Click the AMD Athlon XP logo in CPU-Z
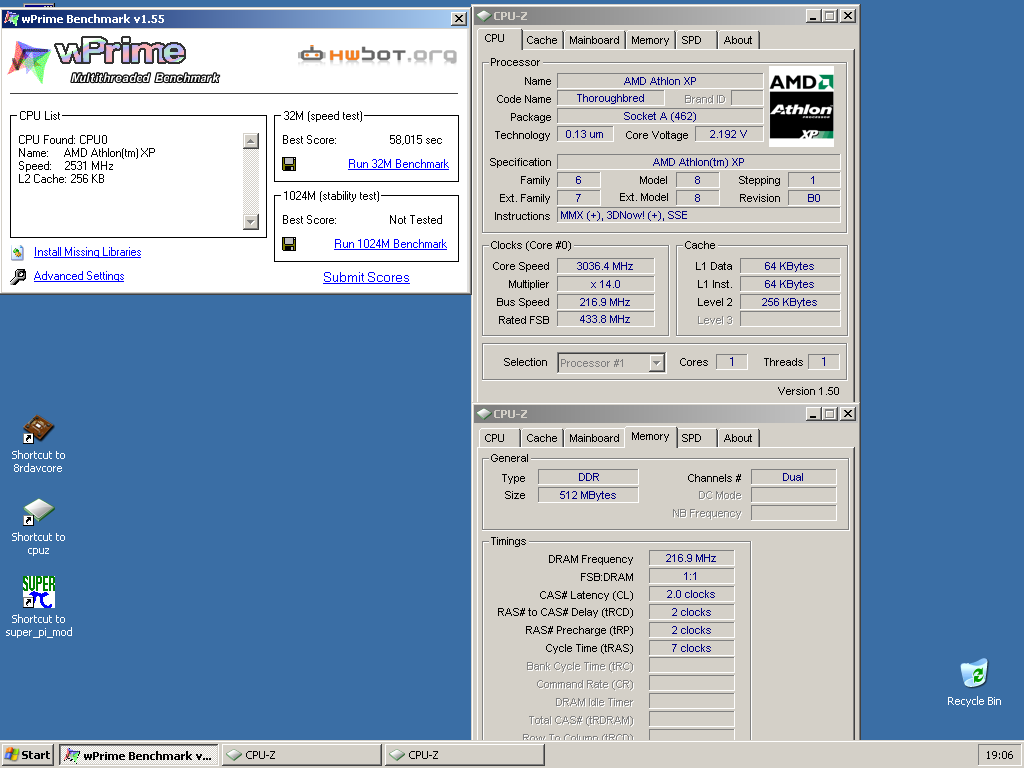This screenshot has width=1024, height=768. pyautogui.click(x=801, y=106)
